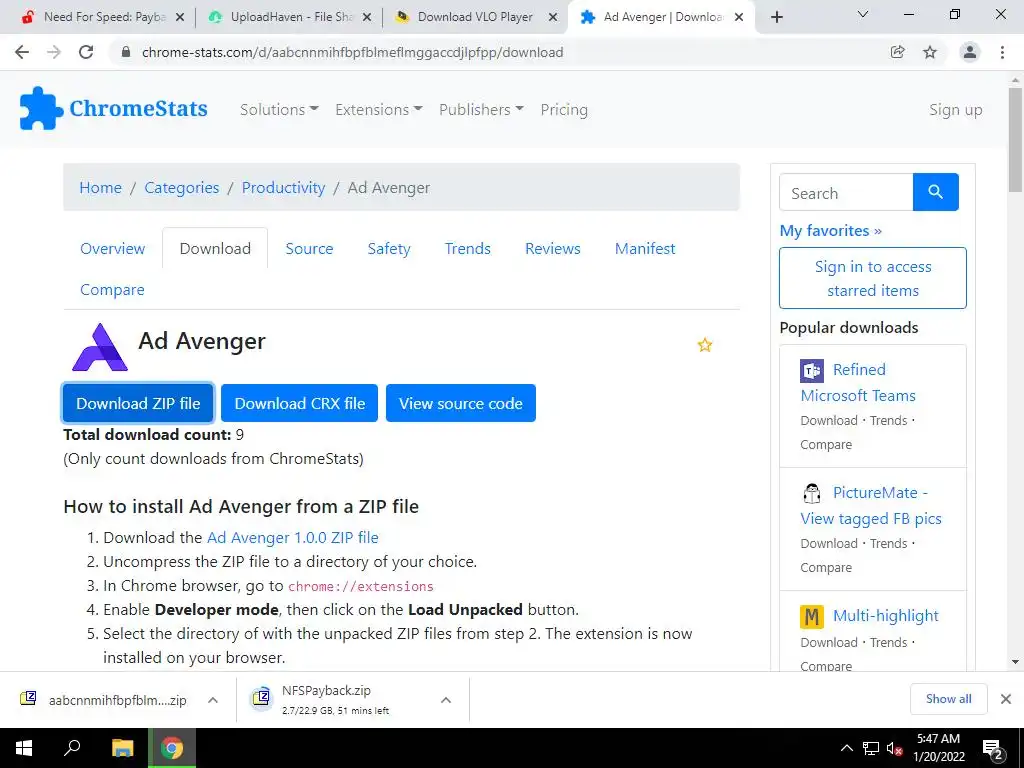Click the browser back arrow
Viewport: 1024px width, 768px height.
22,52
